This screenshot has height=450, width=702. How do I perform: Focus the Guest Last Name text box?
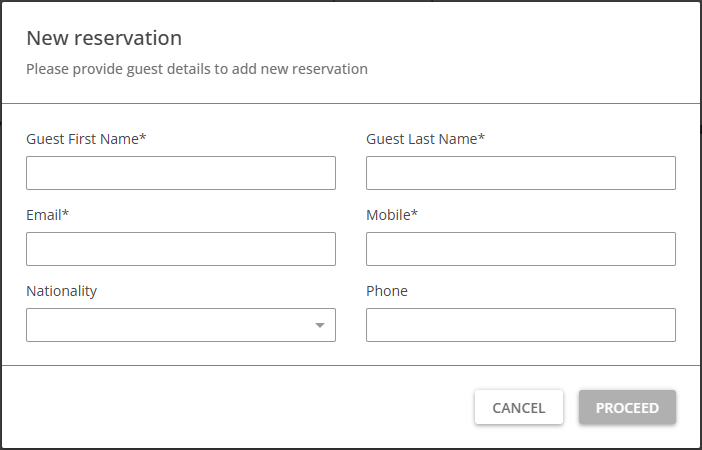click(520, 173)
